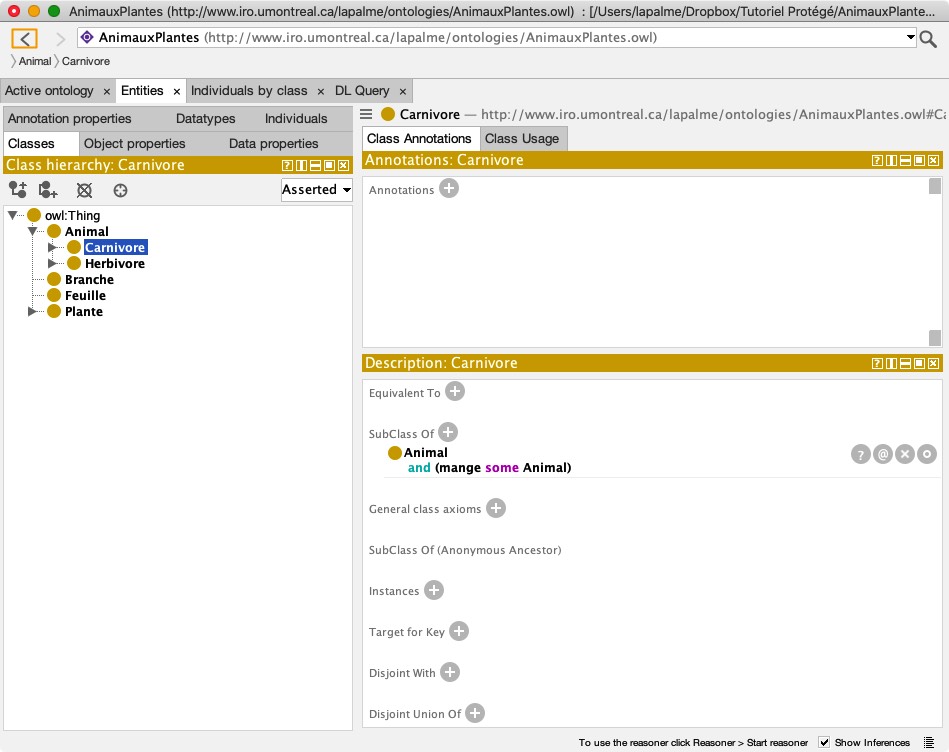Viewport: 949px width, 752px height.
Task: Open the Class Usage tab
Action: click(x=521, y=139)
